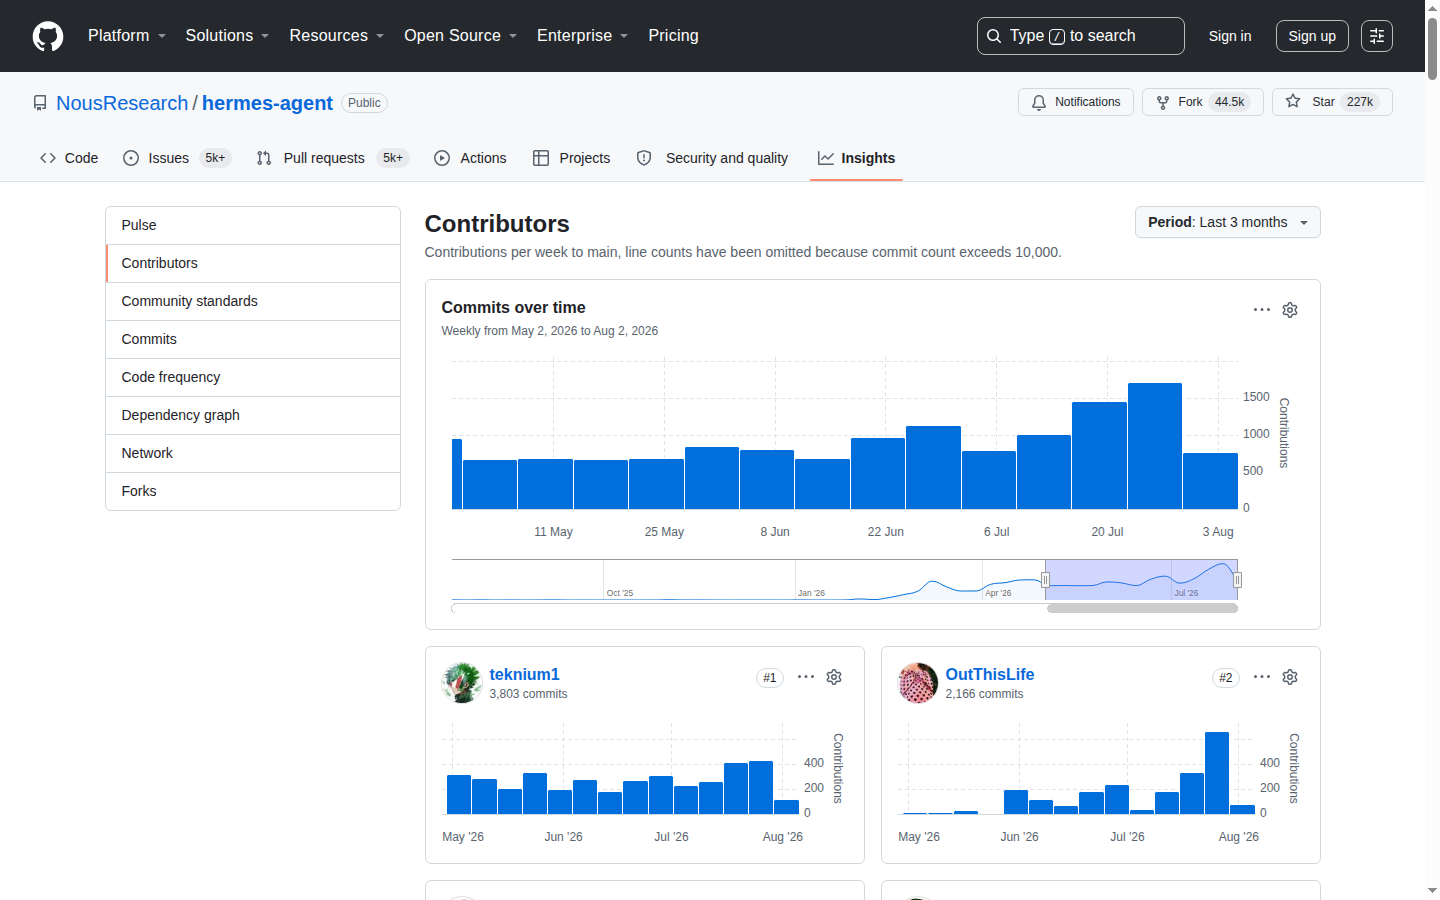Switch to the Pull requests tab
The image size is (1440, 900).
332,158
